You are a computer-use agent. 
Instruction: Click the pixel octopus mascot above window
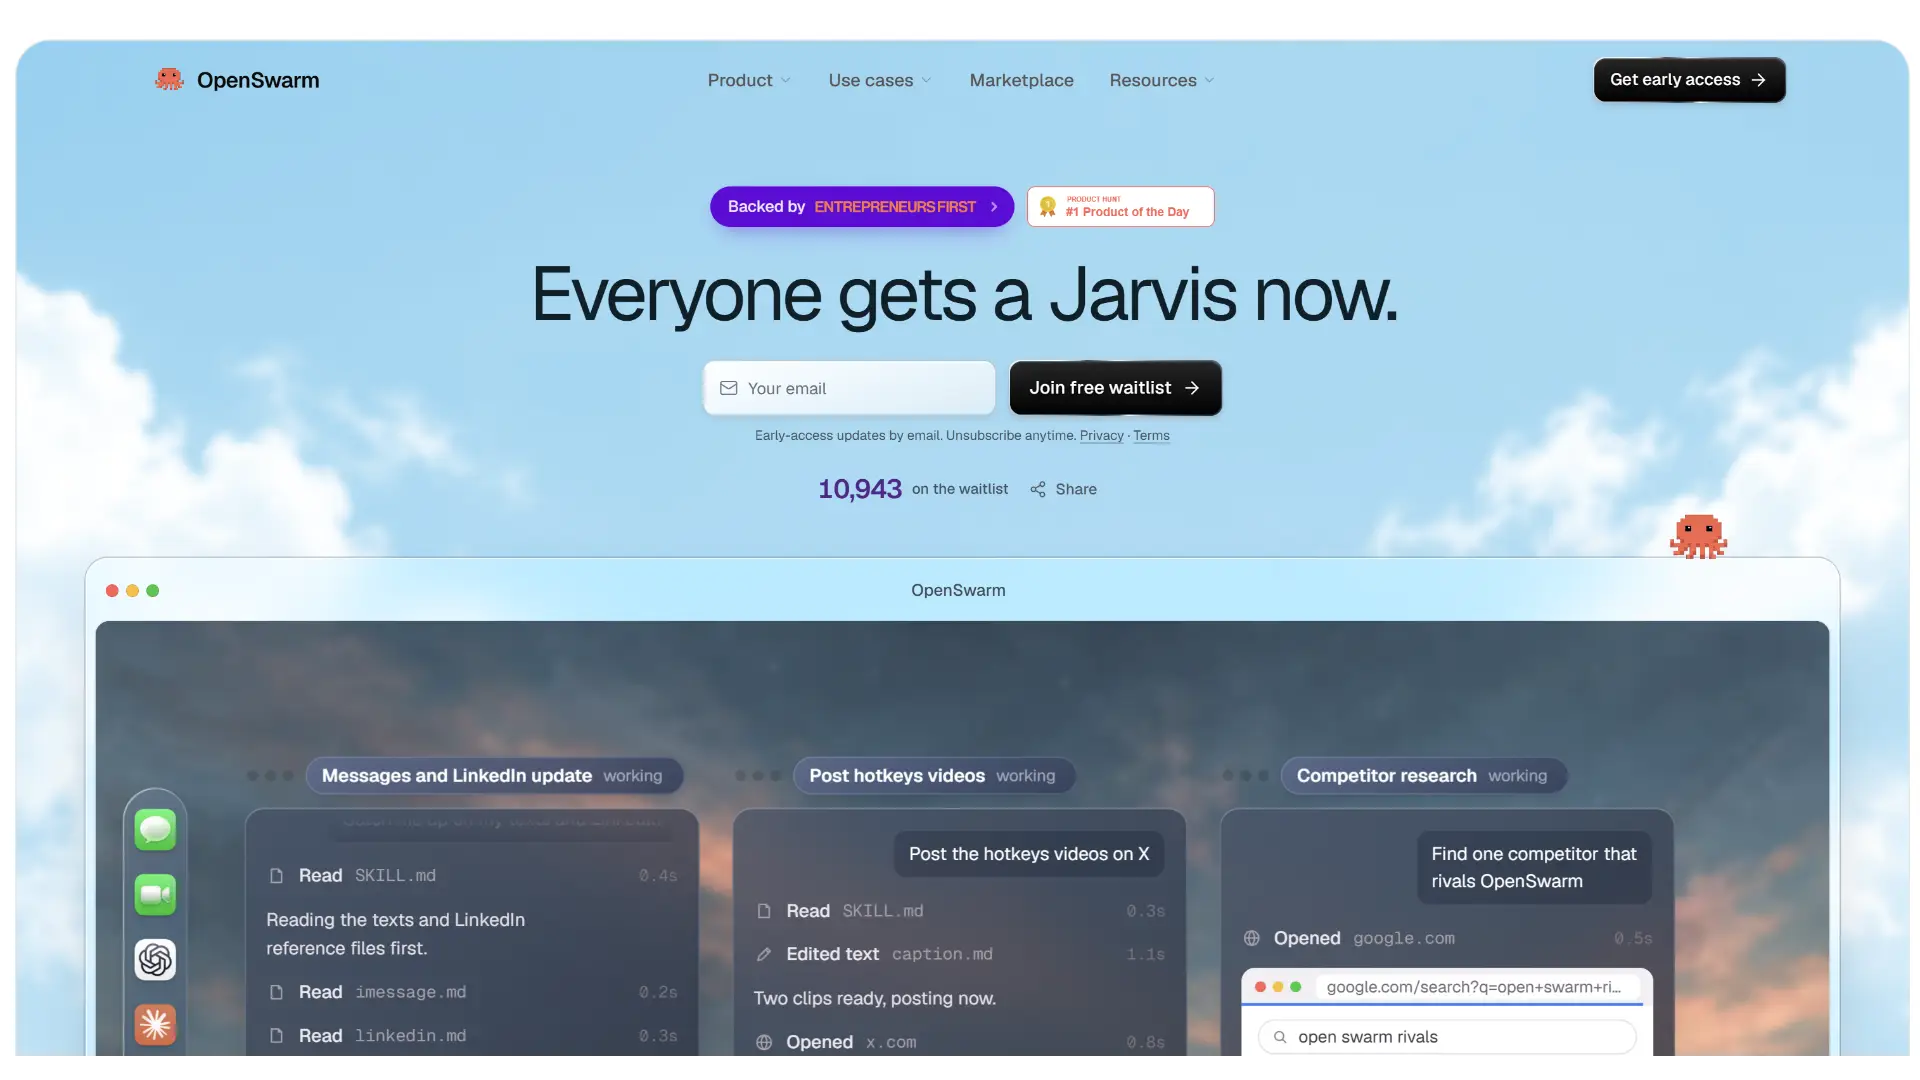[x=1698, y=537]
